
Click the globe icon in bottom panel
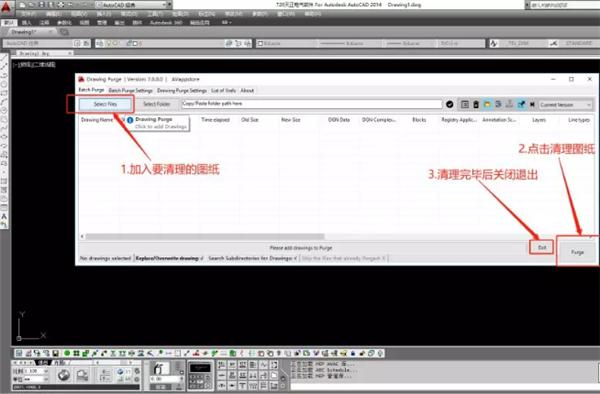point(64,374)
